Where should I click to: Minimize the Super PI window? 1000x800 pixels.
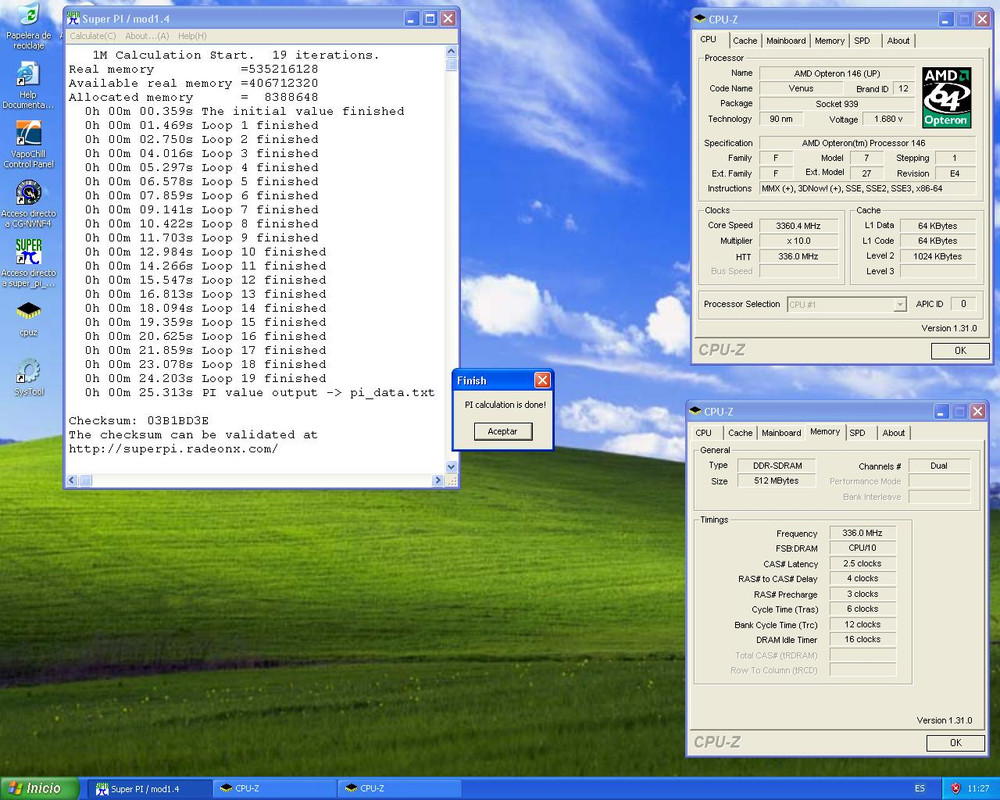tap(412, 19)
